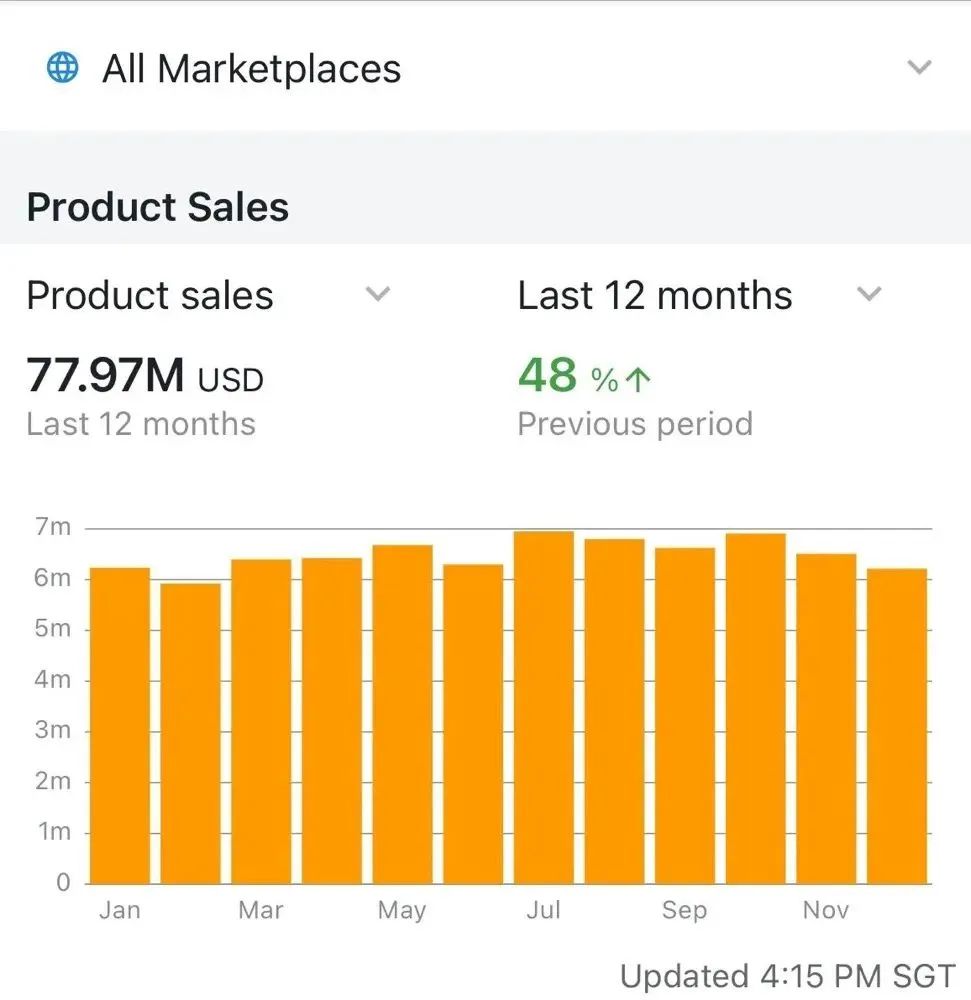The height and width of the screenshot is (1000, 971).
Task: Select the December sales bar
Action: coord(897,725)
